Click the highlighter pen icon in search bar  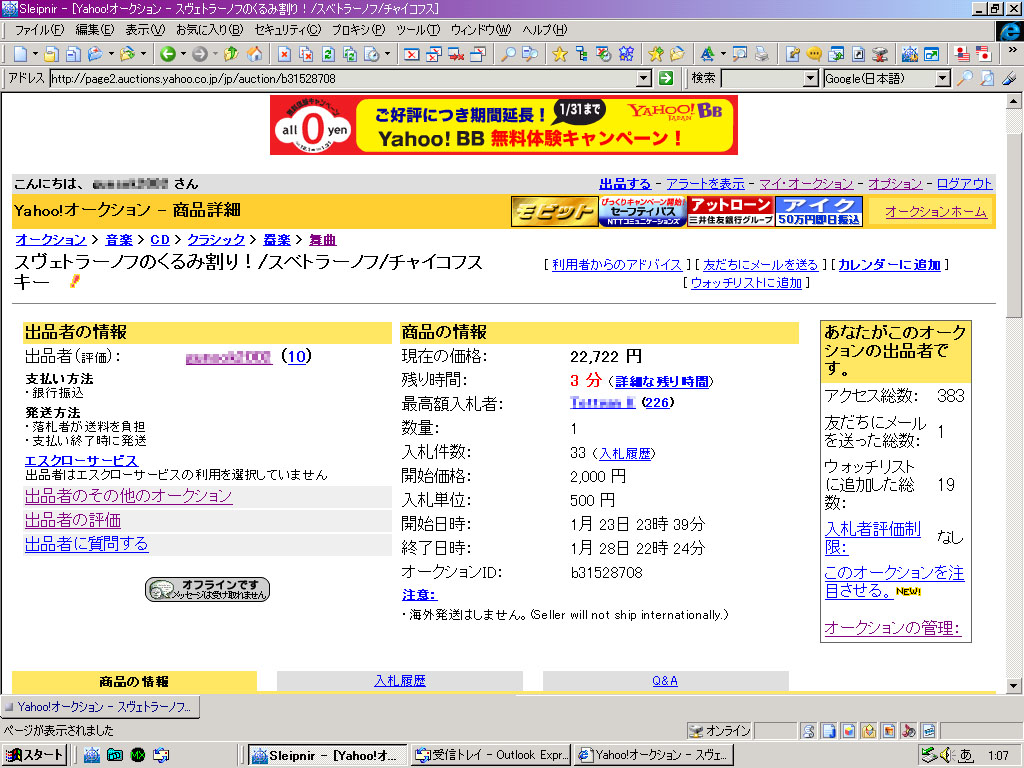click(x=1009, y=78)
